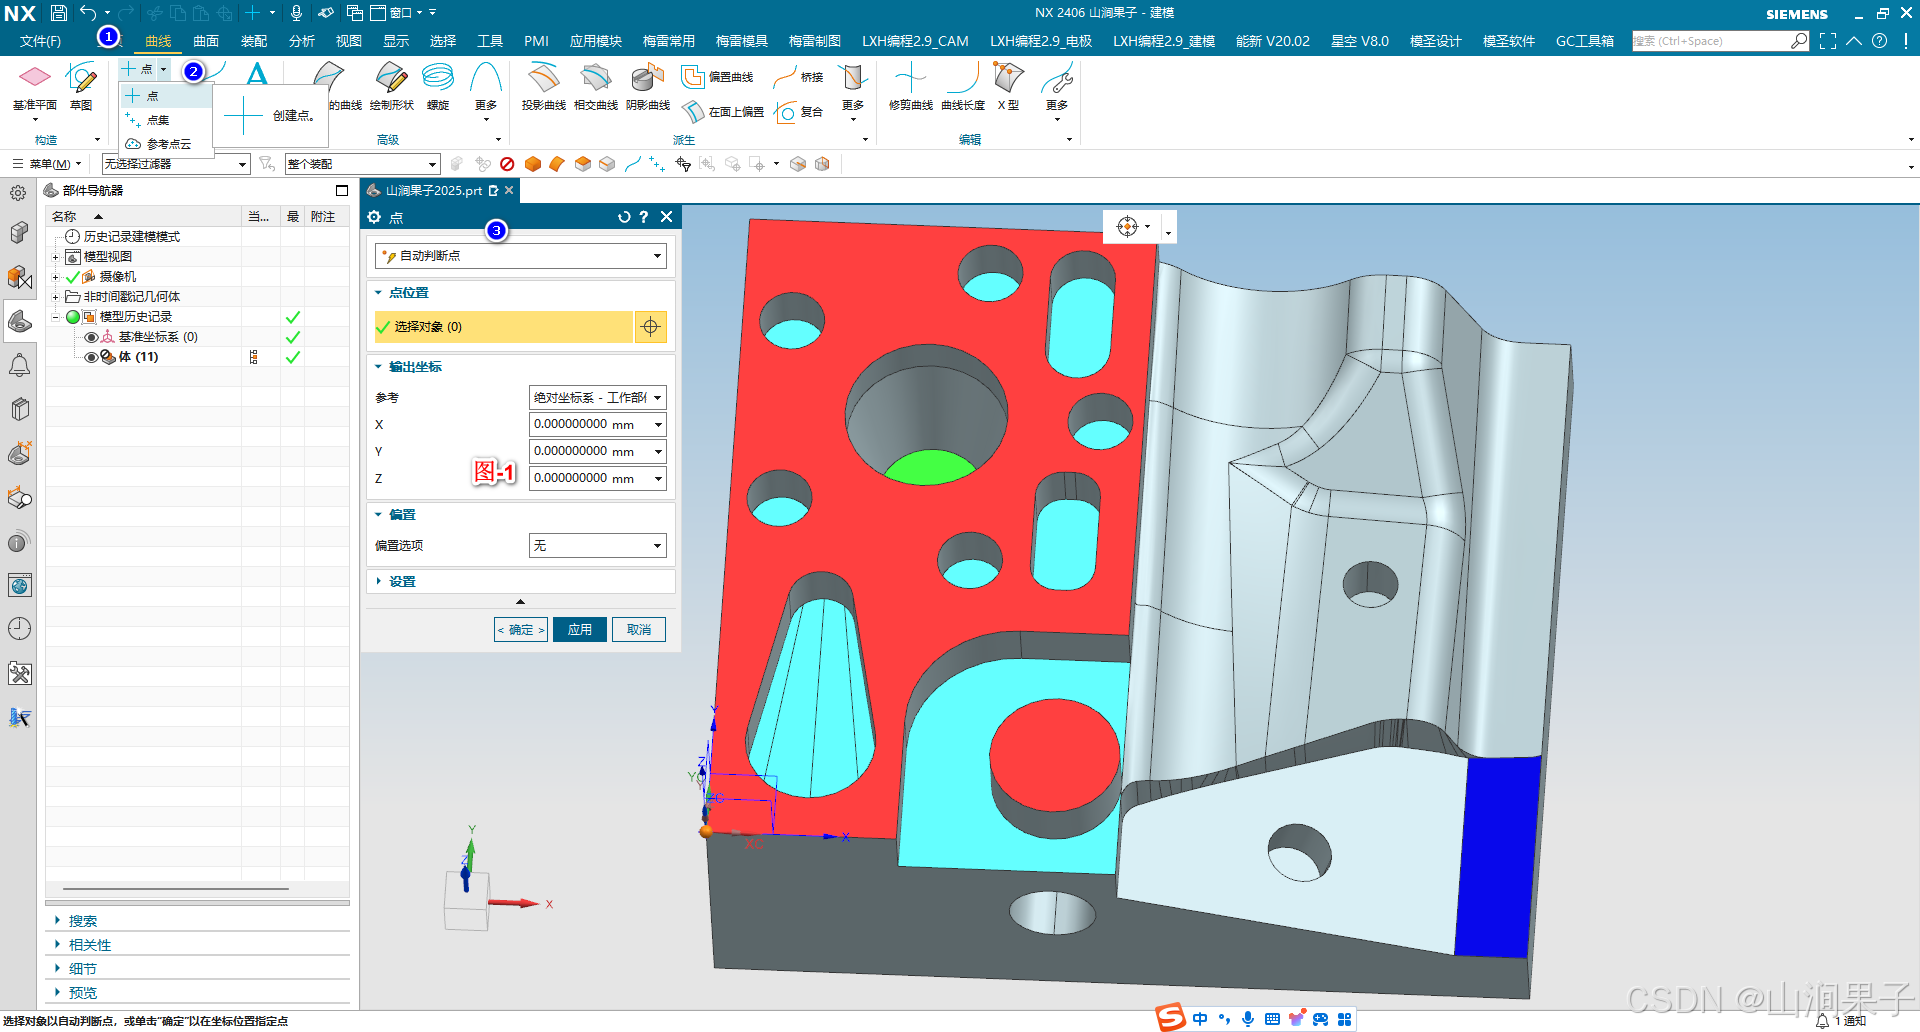Open the 无选择过滤器 selection filter dropdown
1920x1032 pixels.
pos(176,164)
